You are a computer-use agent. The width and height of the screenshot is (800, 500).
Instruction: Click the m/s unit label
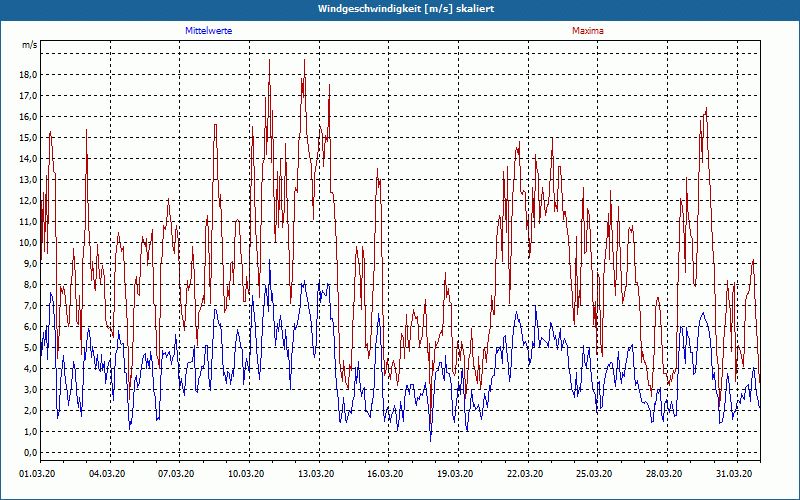[29, 45]
